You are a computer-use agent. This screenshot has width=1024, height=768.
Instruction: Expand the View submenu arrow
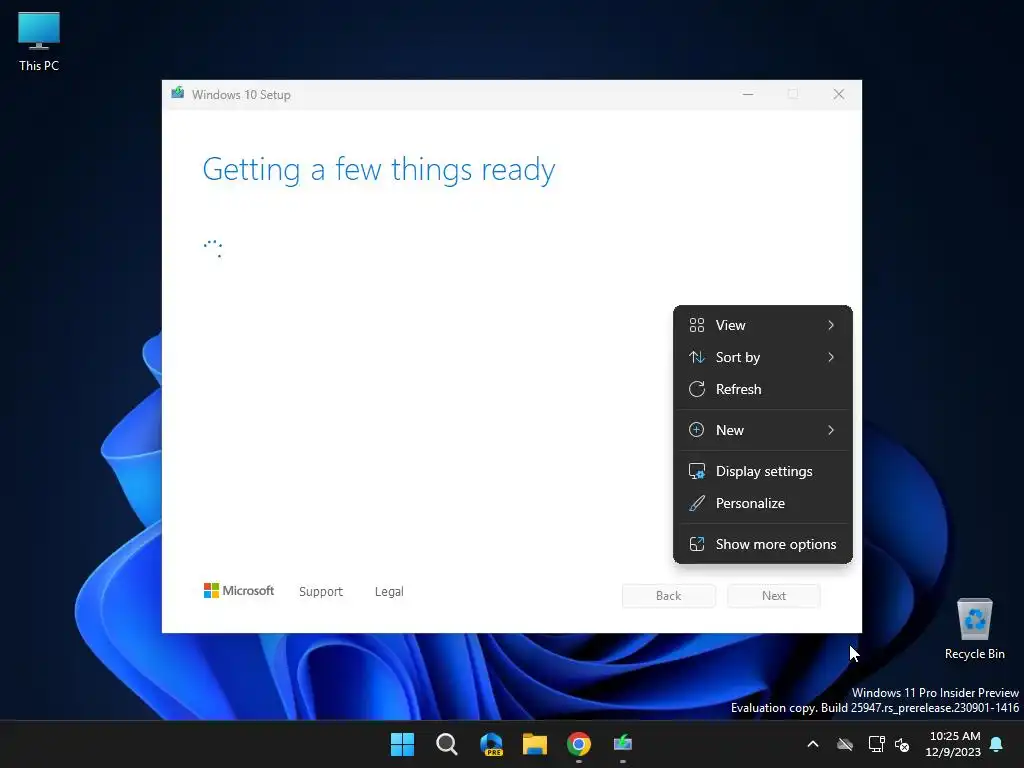click(831, 325)
